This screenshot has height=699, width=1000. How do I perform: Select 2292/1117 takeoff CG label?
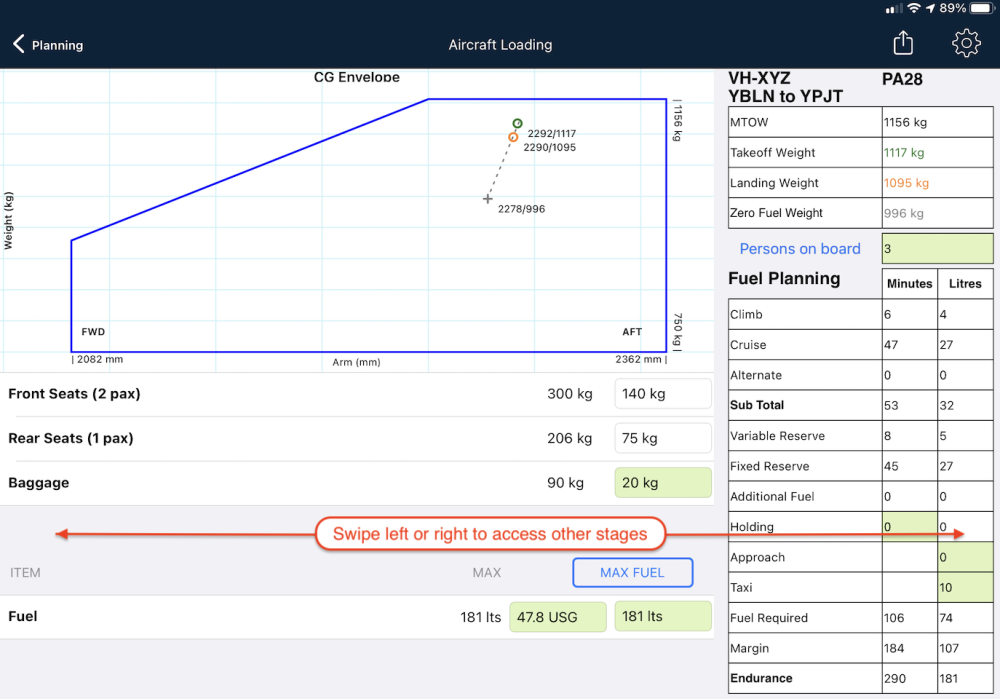click(x=552, y=133)
